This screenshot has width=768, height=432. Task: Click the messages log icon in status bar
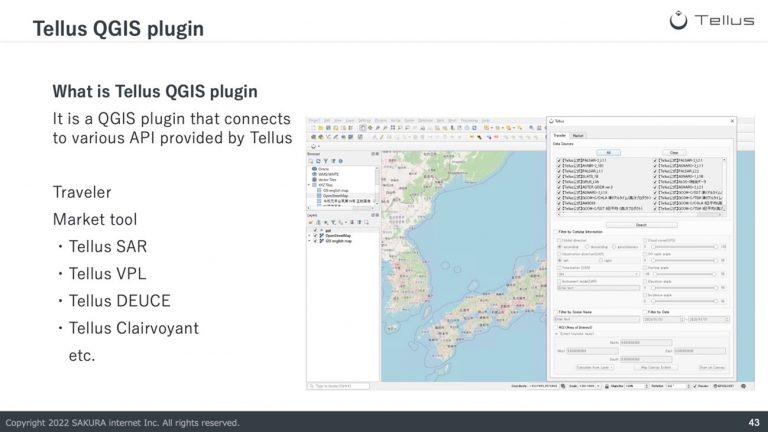tap(744, 386)
